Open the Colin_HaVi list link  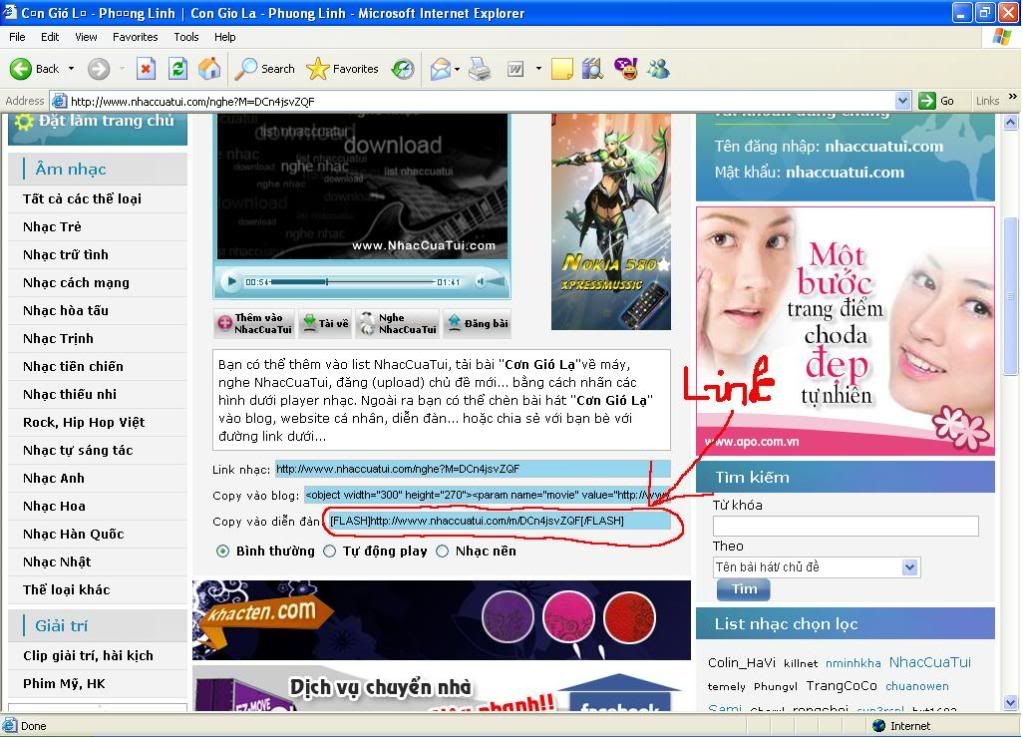(x=741, y=663)
